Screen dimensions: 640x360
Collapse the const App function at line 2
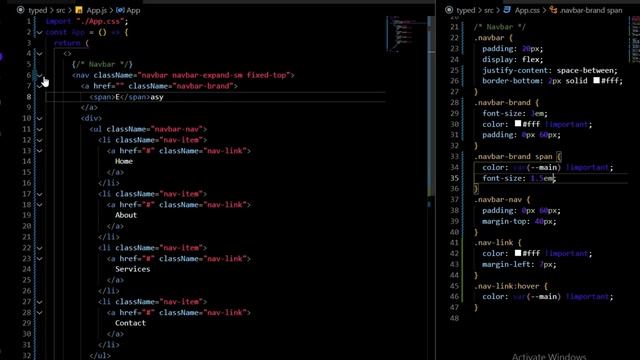pyautogui.click(x=40, y=32)
